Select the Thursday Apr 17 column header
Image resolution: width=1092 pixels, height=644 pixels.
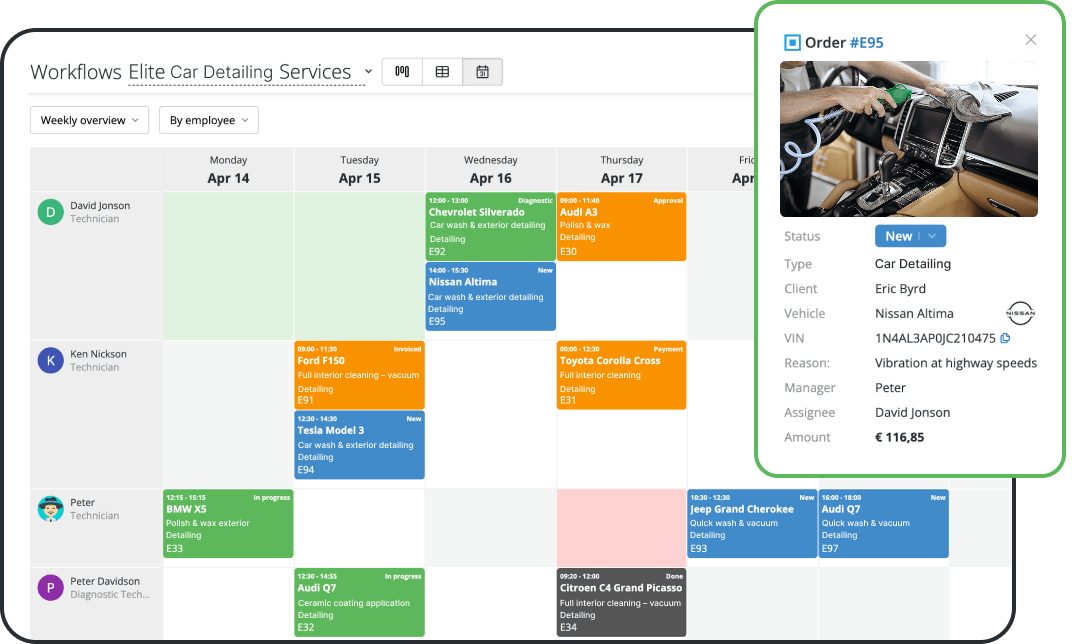[621, 170]
